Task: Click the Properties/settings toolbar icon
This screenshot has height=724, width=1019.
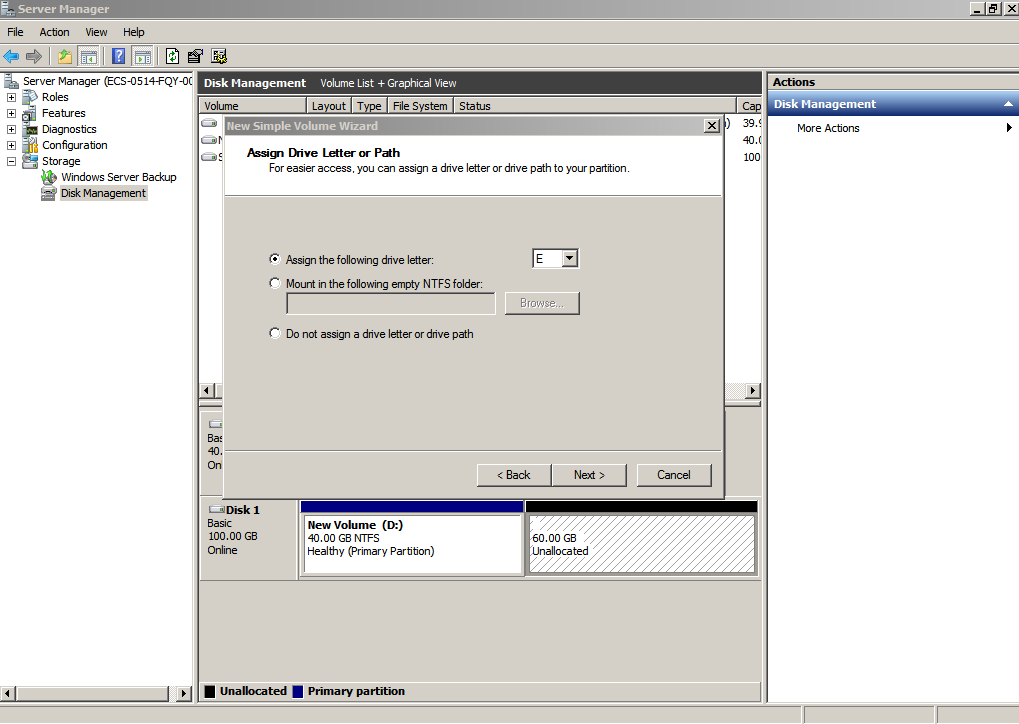Action: (195, 57)
